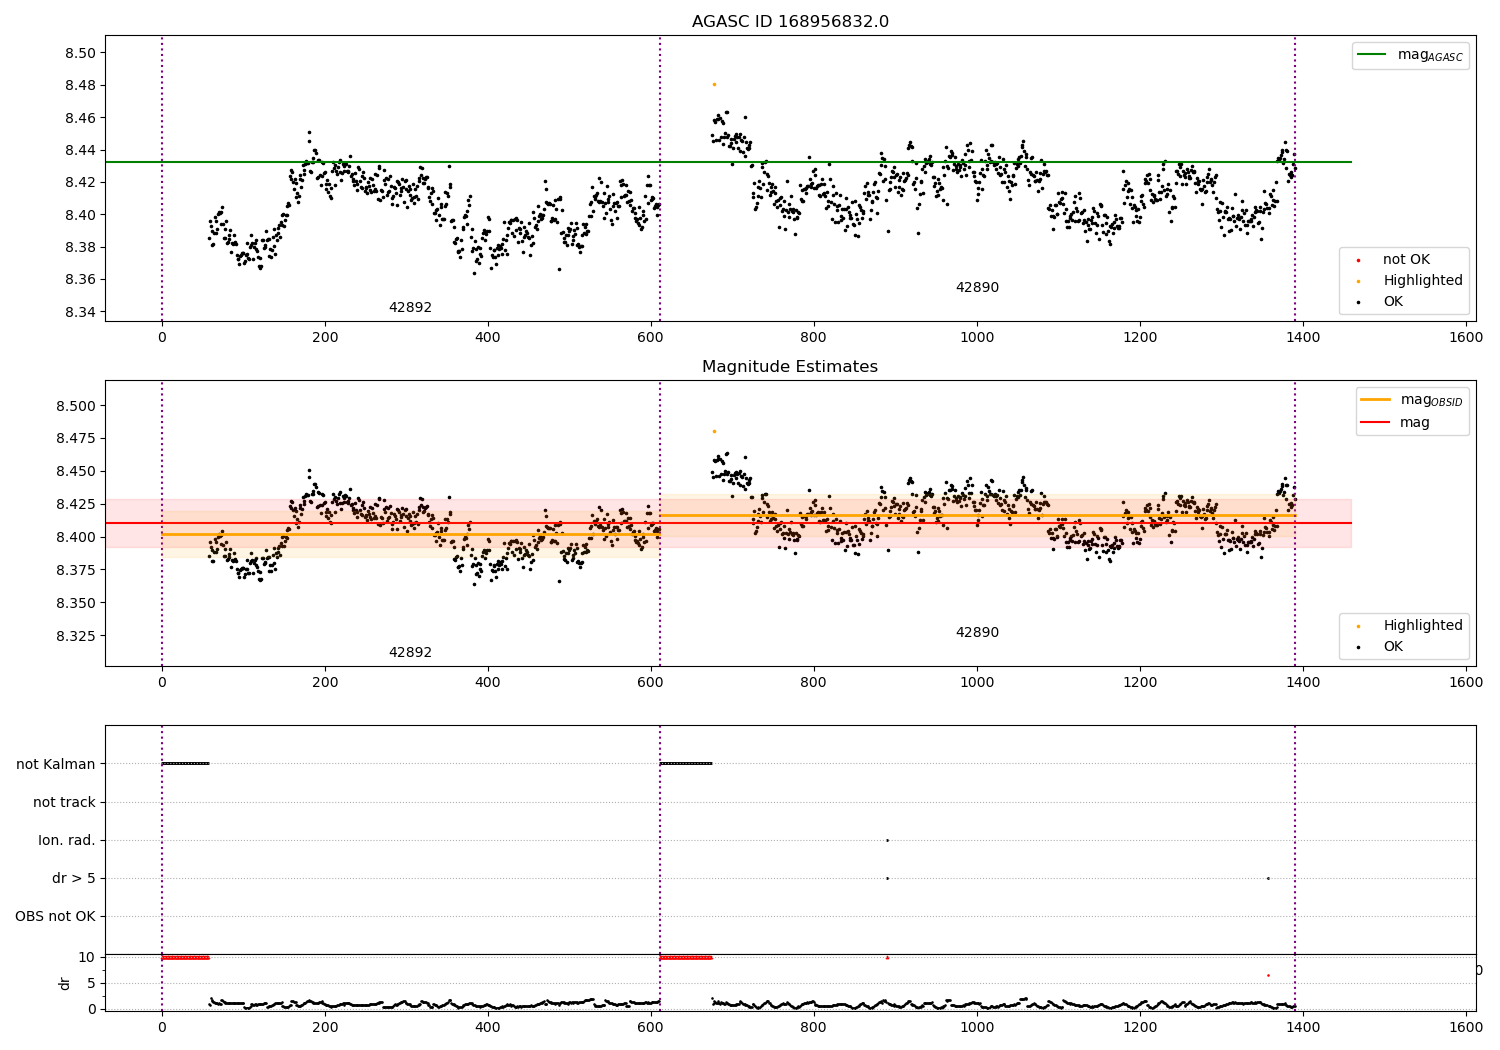
Task: Click the first 'not Kalman' bar near time 0
Action: [x=185, y=764]
